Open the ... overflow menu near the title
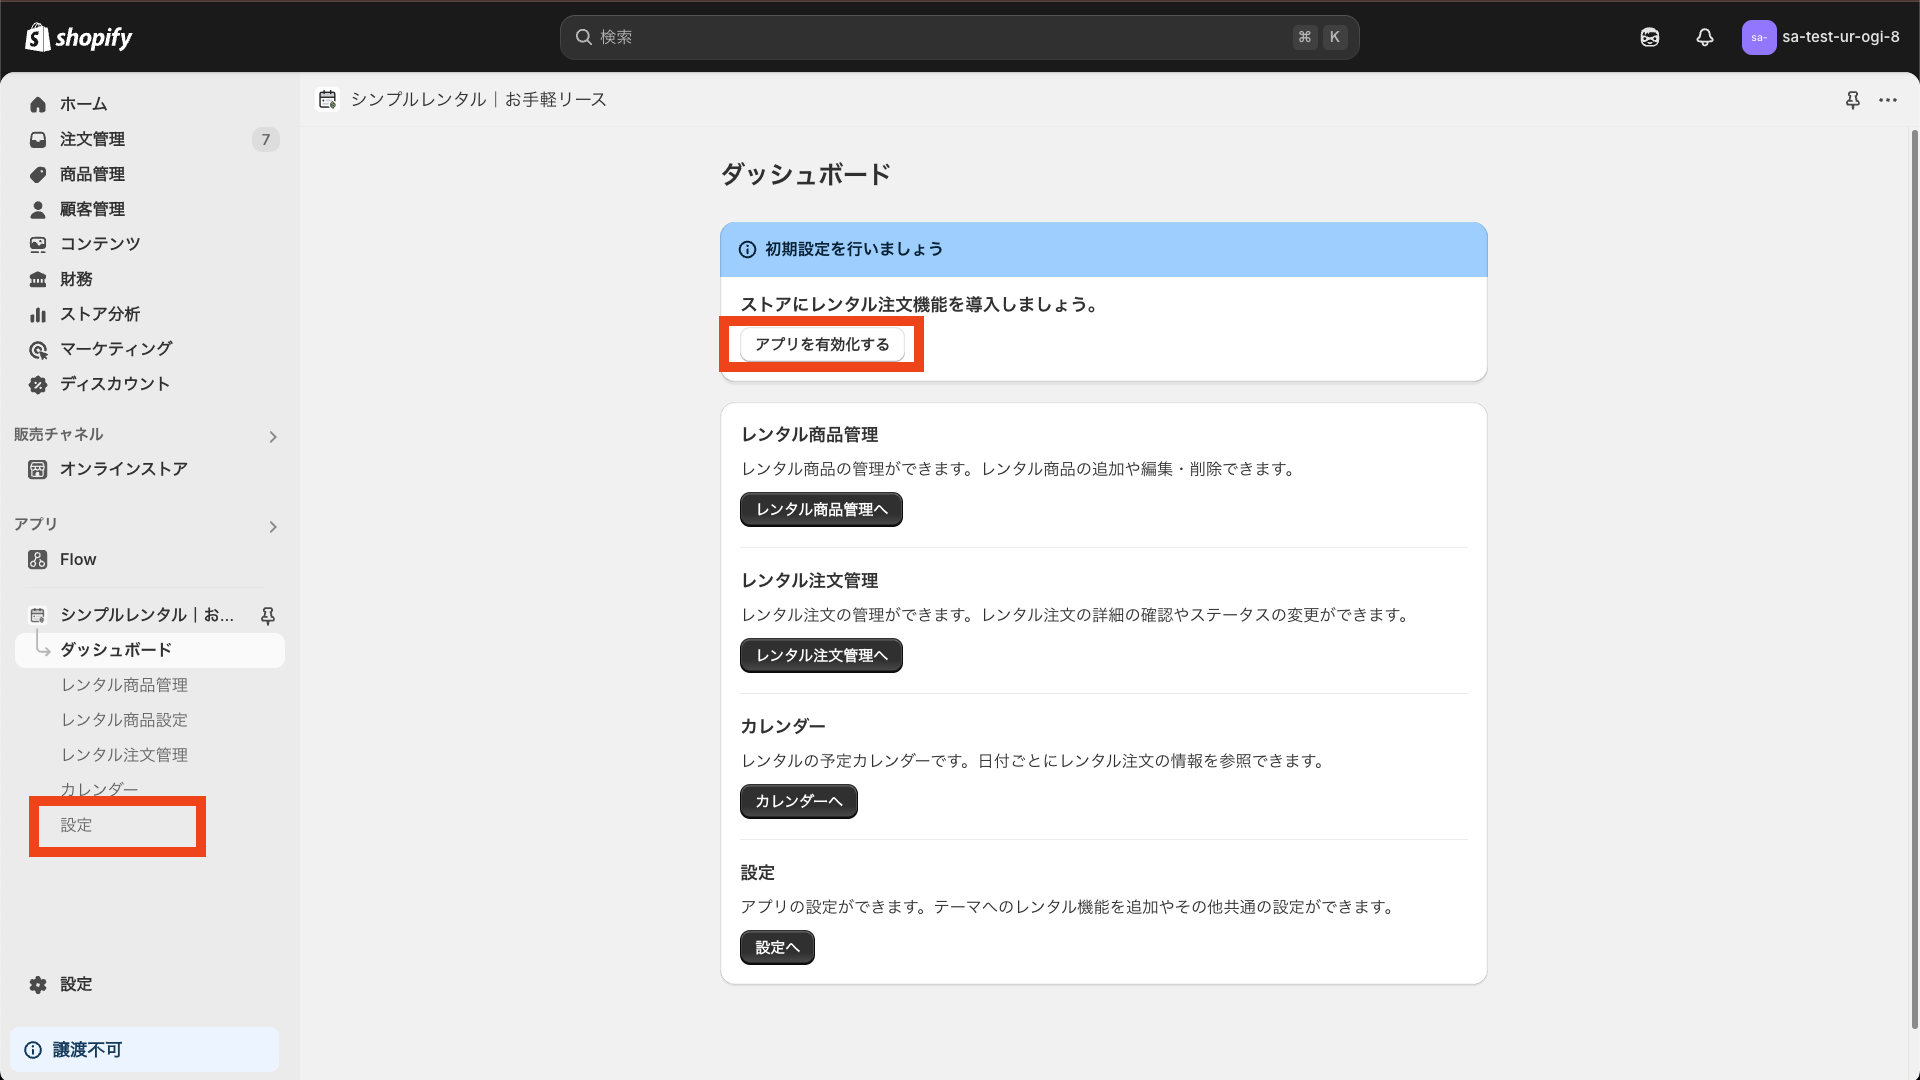Screen dimensions: 1920x1080 (1889, 100)
